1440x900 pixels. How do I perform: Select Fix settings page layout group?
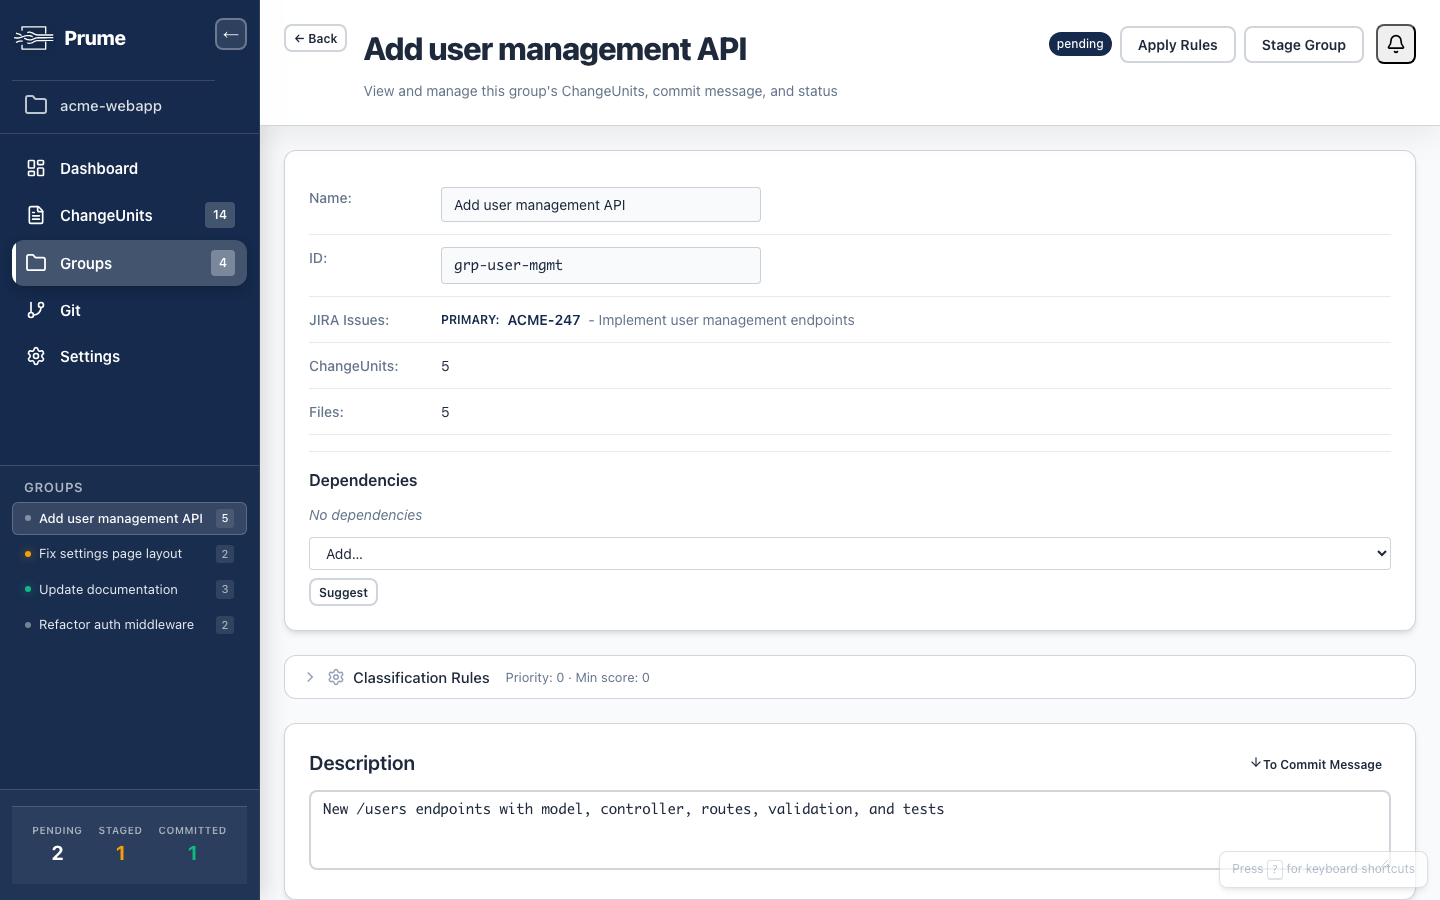point(129,553)
